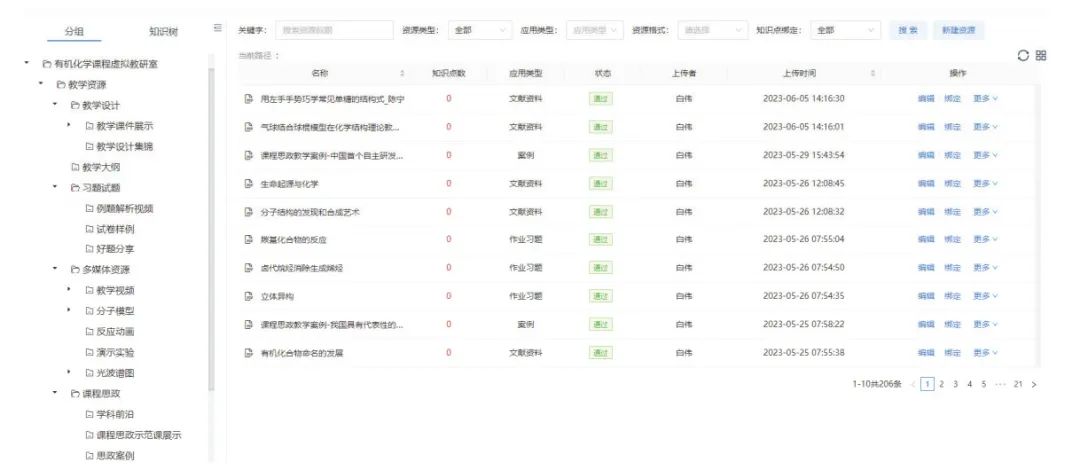Click the previous page arrow

(x=913, y=385)
